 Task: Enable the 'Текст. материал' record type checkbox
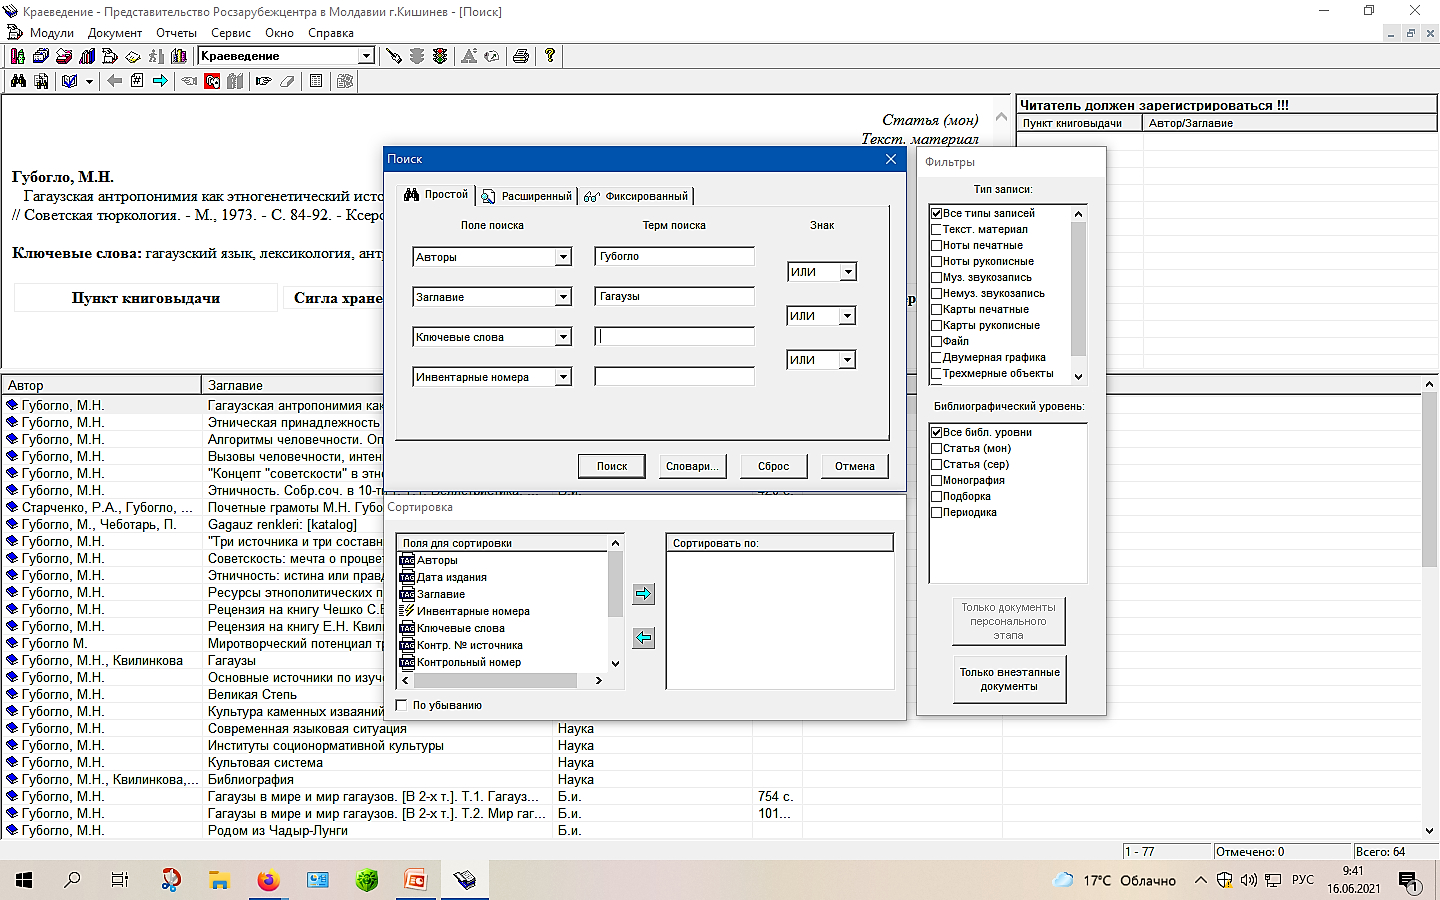point(936,229)
